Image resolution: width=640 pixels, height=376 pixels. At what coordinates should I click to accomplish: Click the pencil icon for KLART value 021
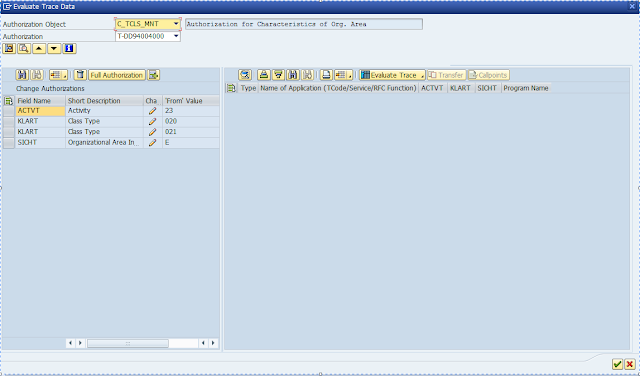point(152,132)
